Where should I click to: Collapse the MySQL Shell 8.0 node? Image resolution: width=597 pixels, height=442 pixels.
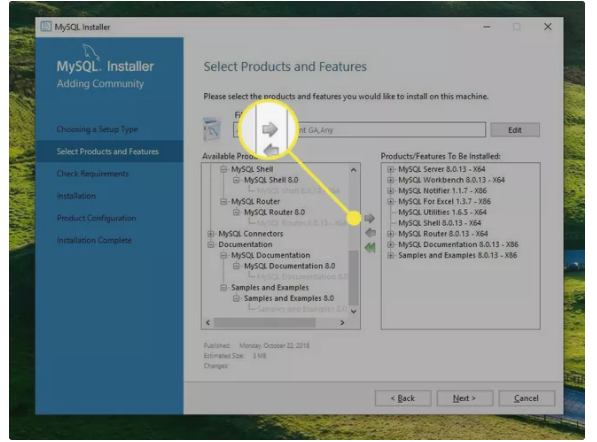[236, 180]
